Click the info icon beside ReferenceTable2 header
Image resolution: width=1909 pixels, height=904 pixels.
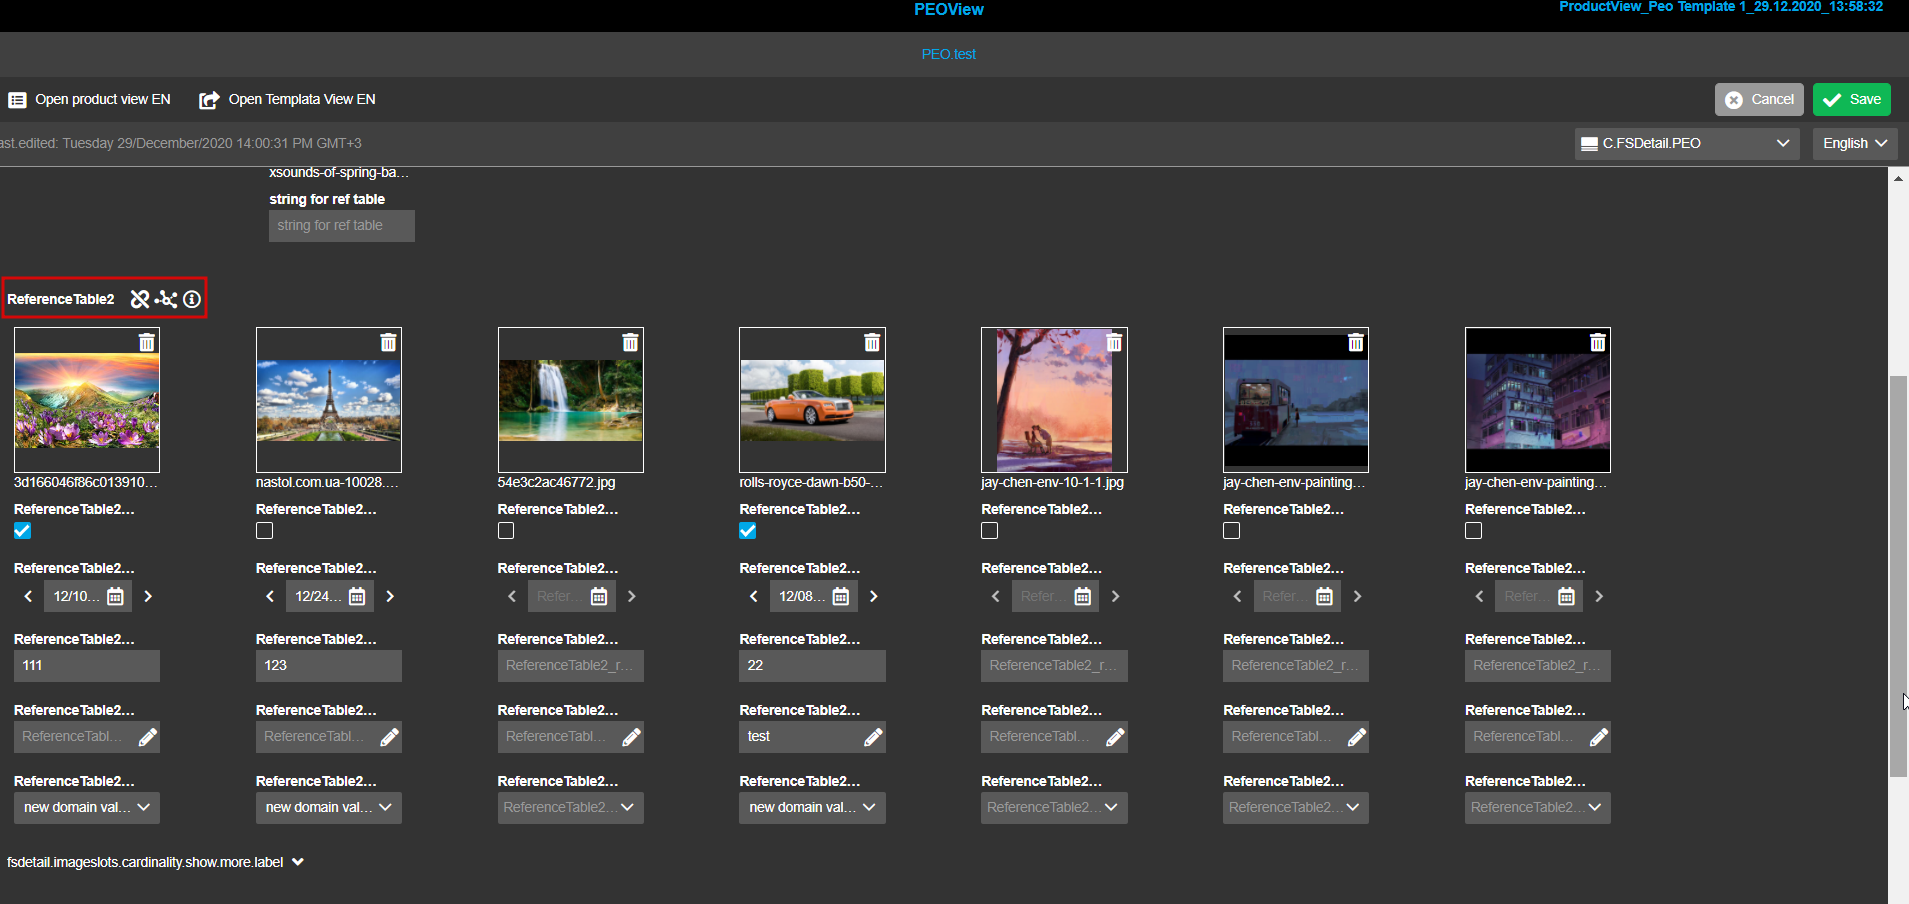192,299
